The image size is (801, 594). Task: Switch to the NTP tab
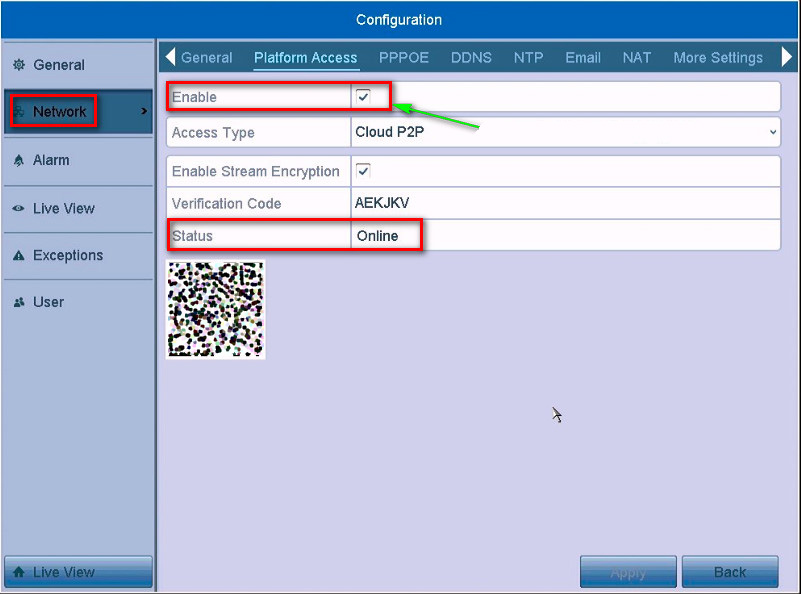click(x=528, y=58)
